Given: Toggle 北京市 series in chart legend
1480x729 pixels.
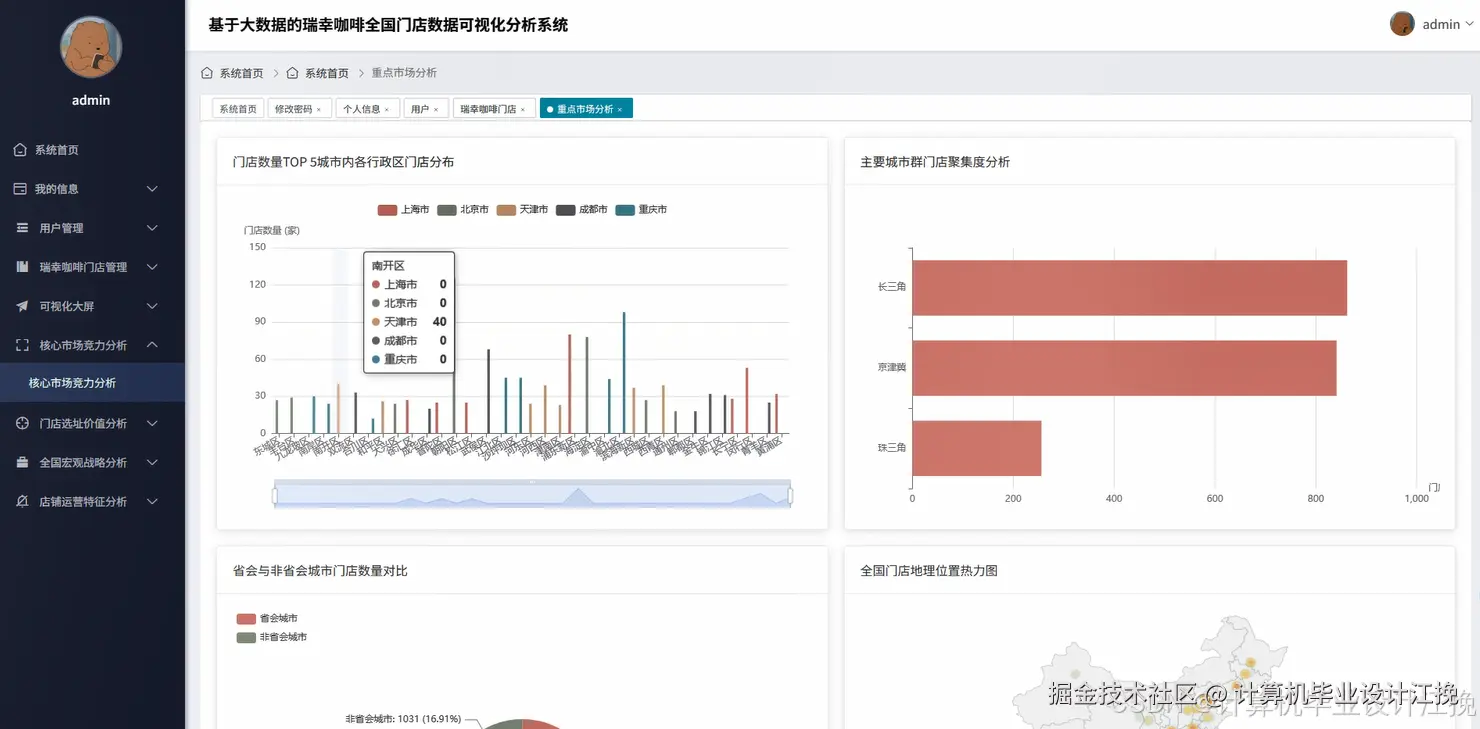Looking at the screenshot, I should tap(462, 210).
